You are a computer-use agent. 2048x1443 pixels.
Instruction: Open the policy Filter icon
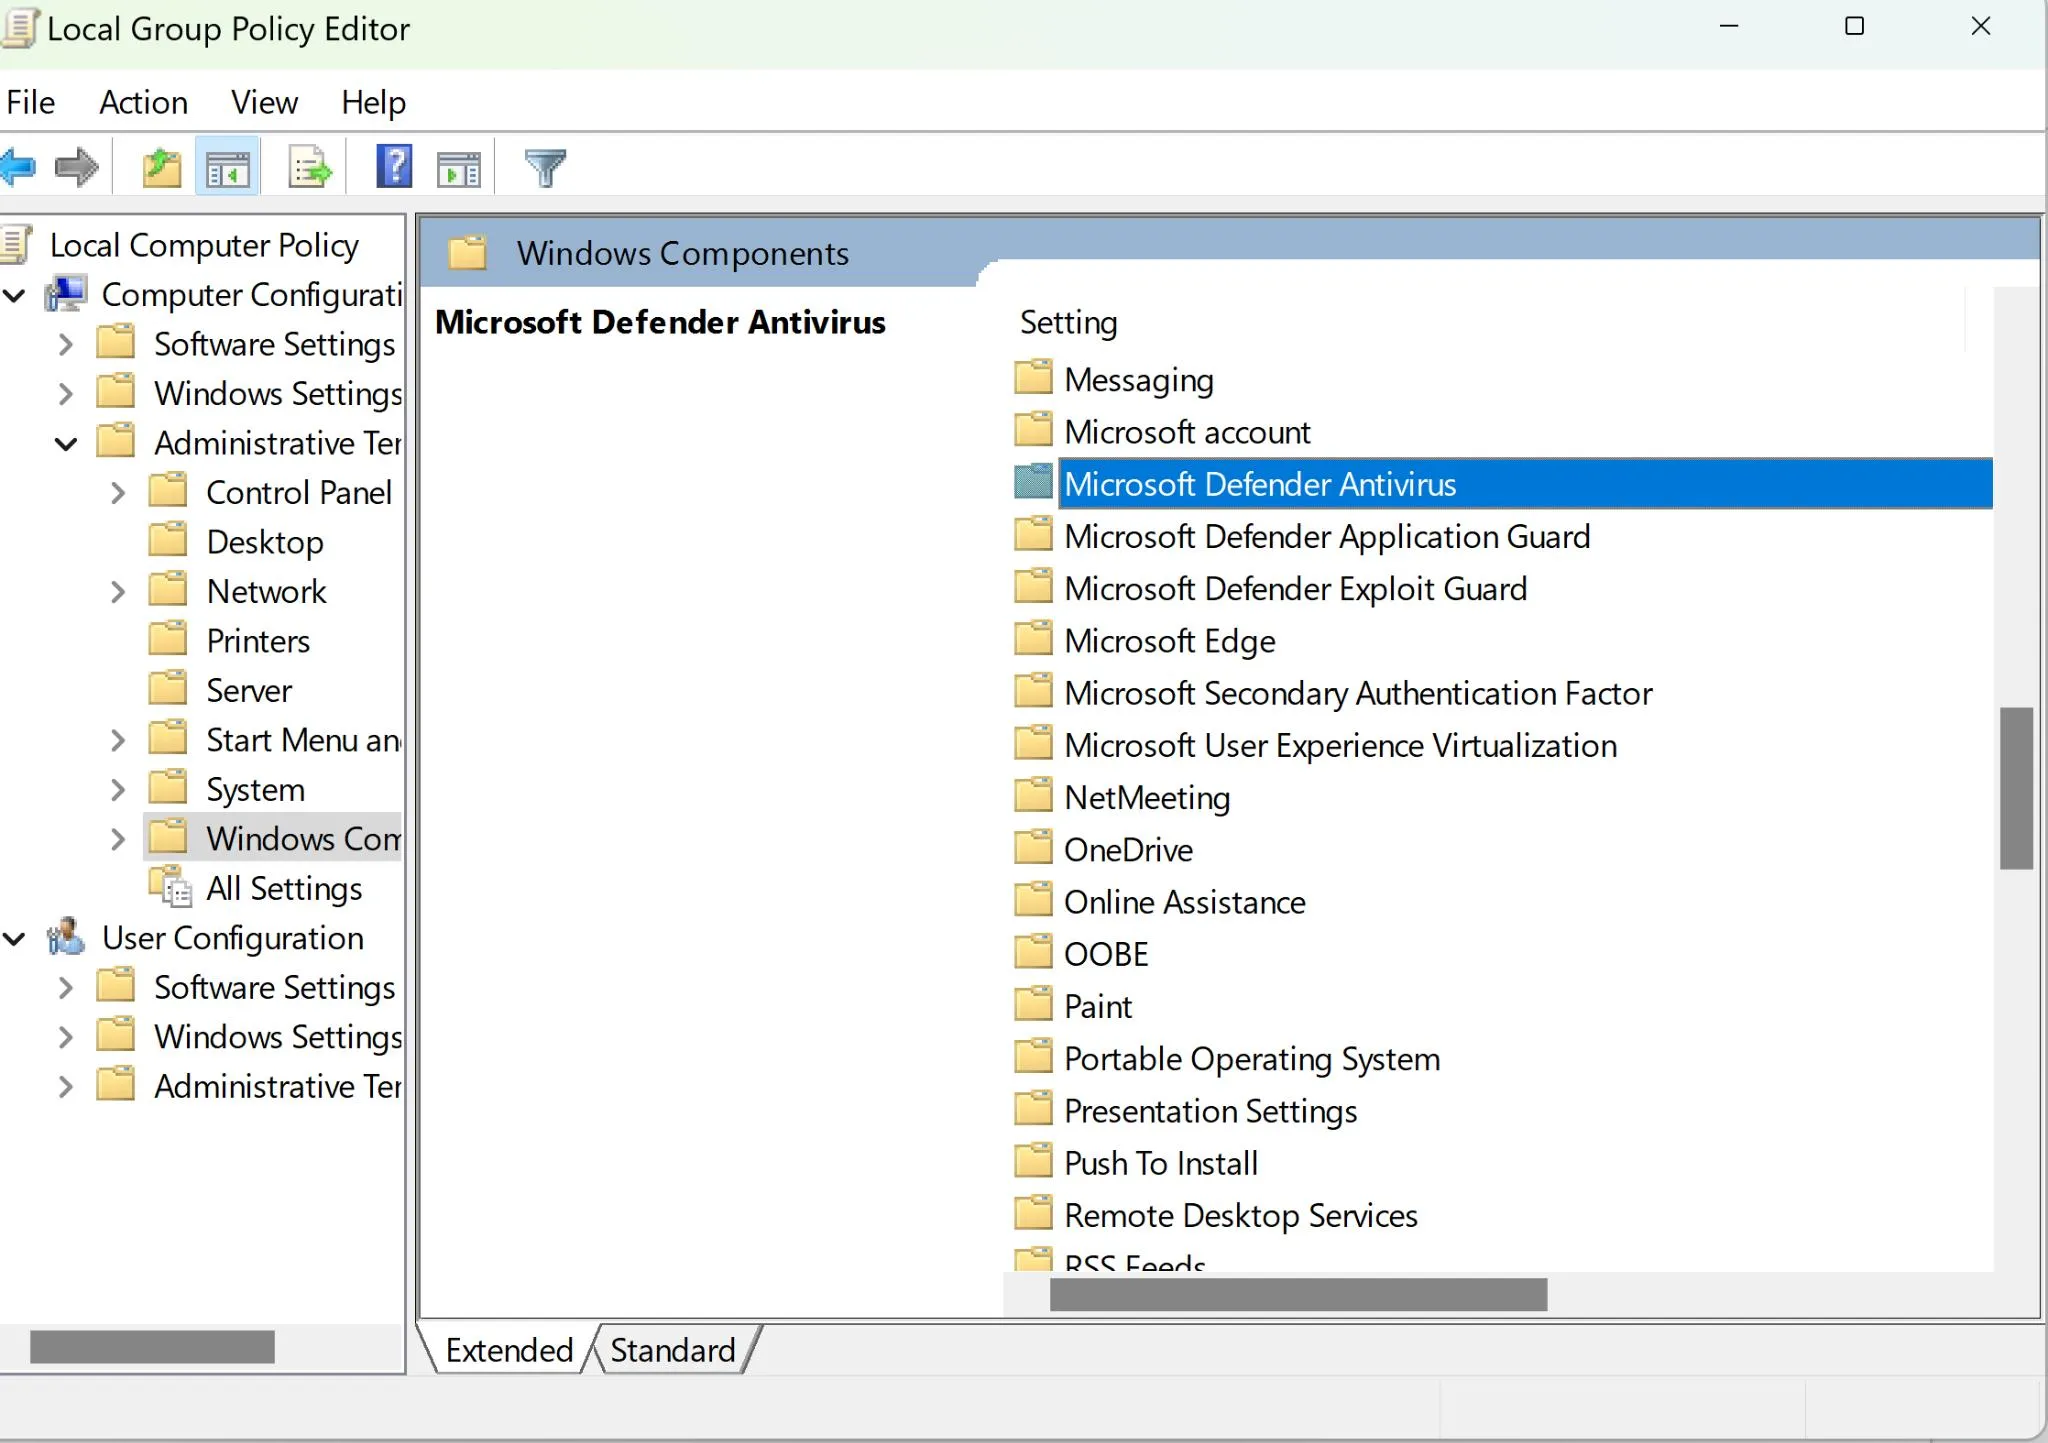click(542, 166)
